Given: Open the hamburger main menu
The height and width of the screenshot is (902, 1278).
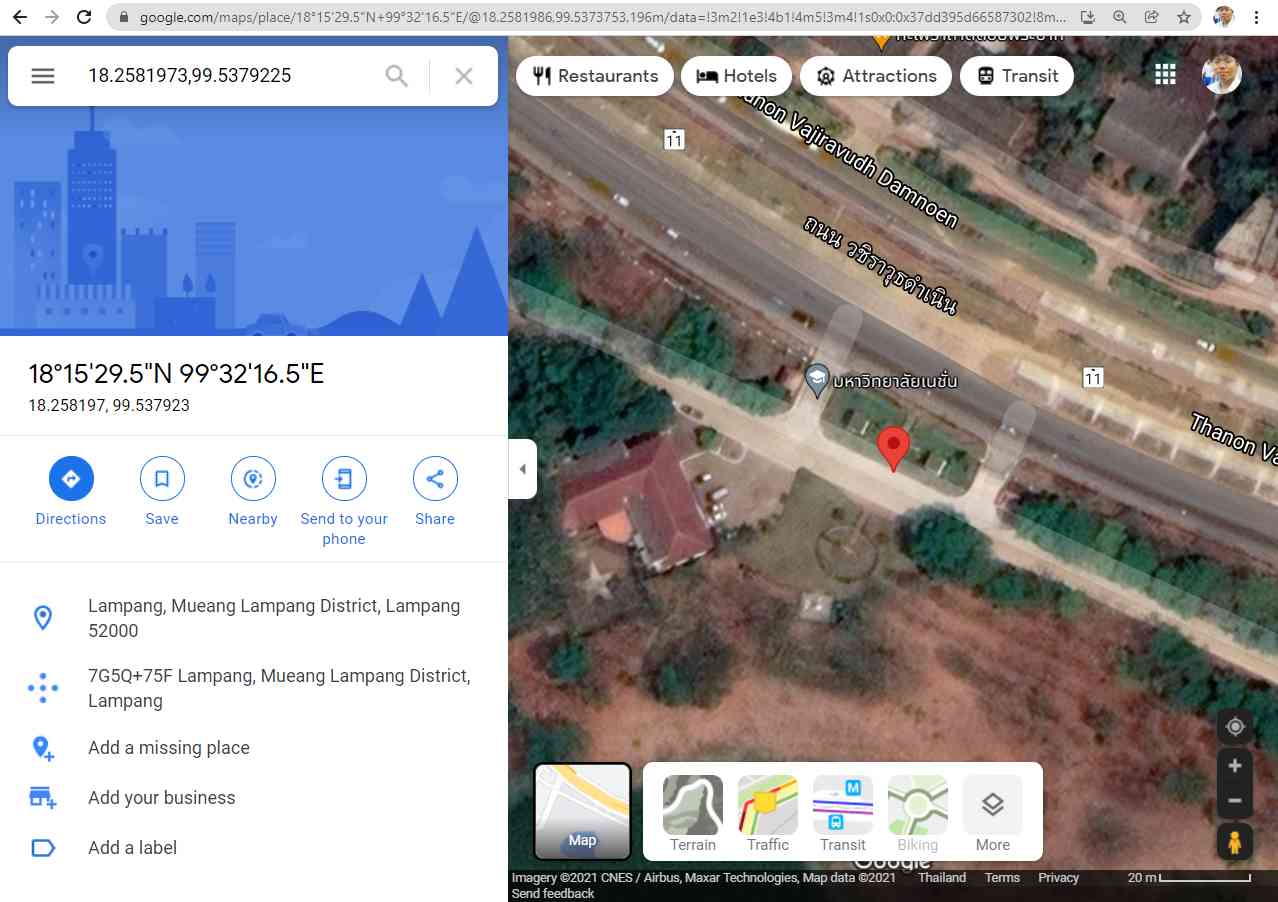Looking at the screenshot, I should click(43, 76).
